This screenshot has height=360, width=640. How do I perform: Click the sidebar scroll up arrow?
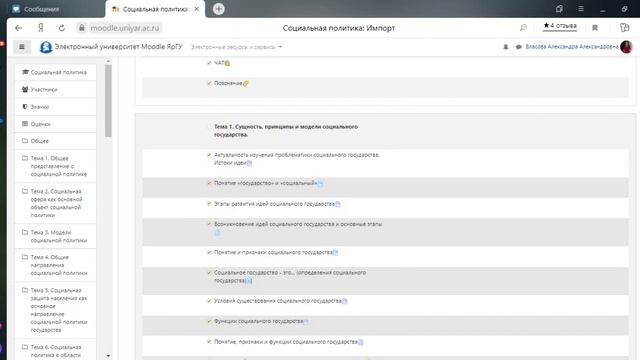tap(108, 61)
